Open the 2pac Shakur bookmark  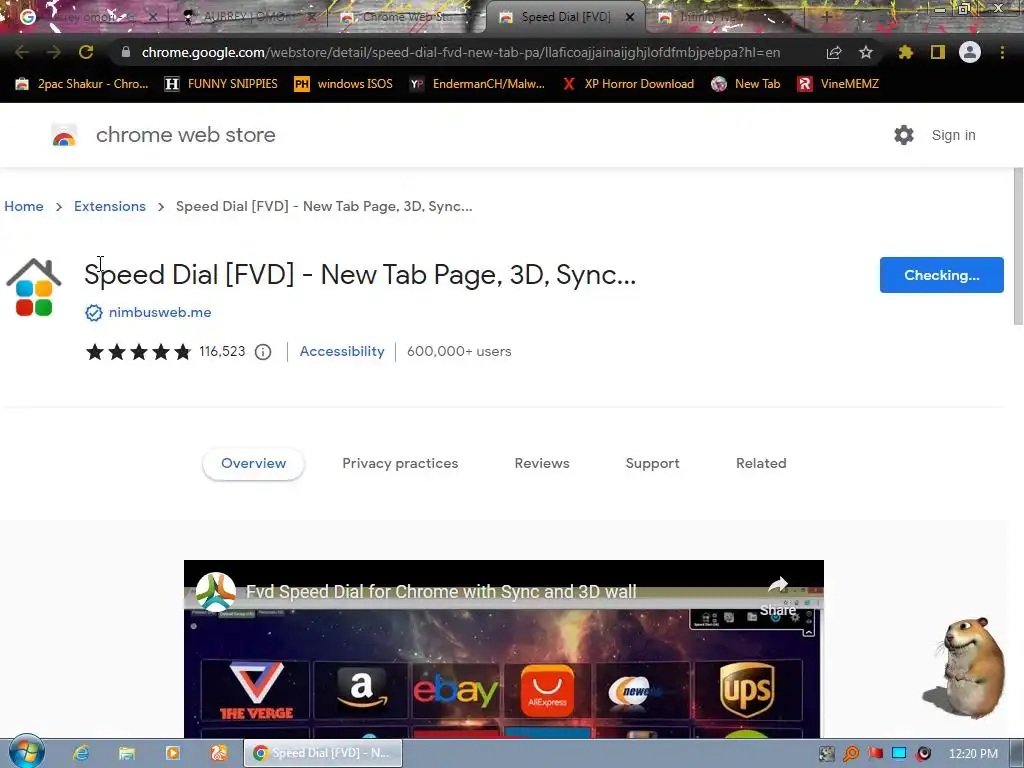(x=82, y=84)
